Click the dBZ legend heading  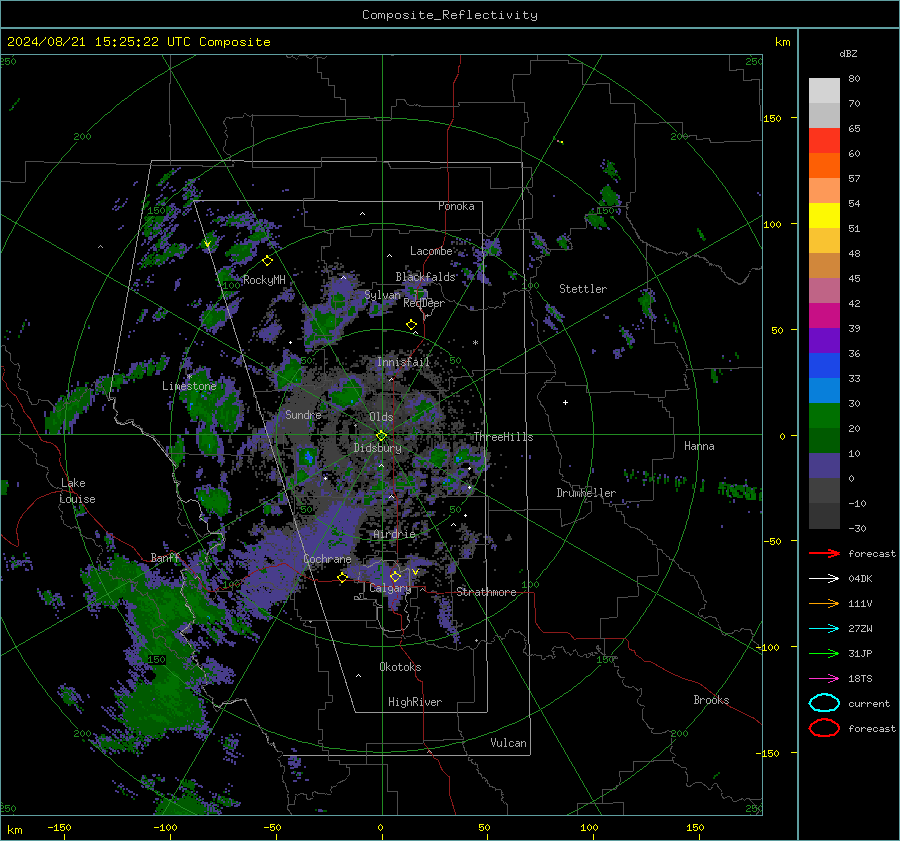tap(848, 54)
